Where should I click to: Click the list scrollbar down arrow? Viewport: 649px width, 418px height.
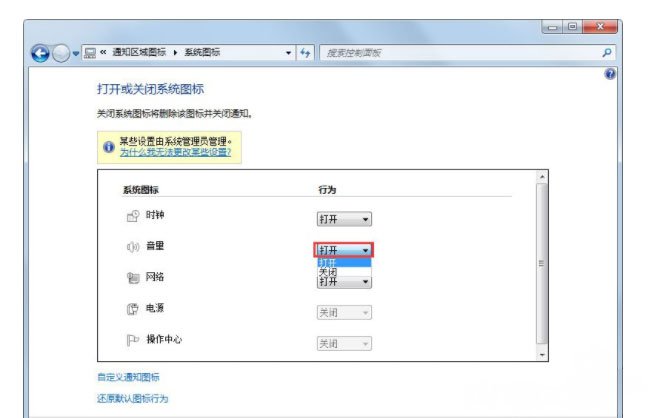pos(542,355)
